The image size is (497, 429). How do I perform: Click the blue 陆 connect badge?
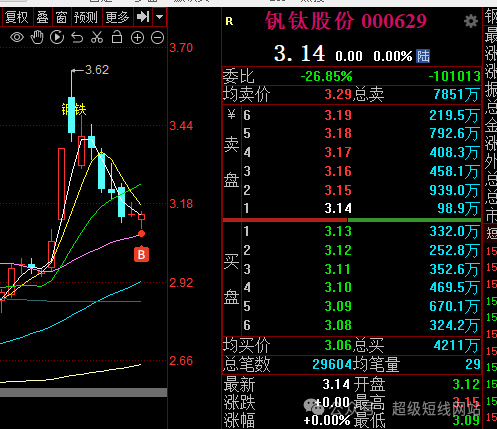coord(423,56)
